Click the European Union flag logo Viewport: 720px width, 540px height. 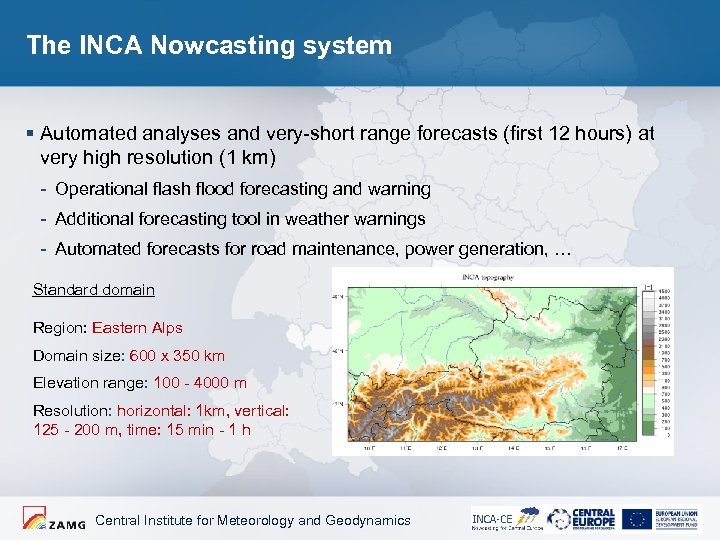pos(637,519)
